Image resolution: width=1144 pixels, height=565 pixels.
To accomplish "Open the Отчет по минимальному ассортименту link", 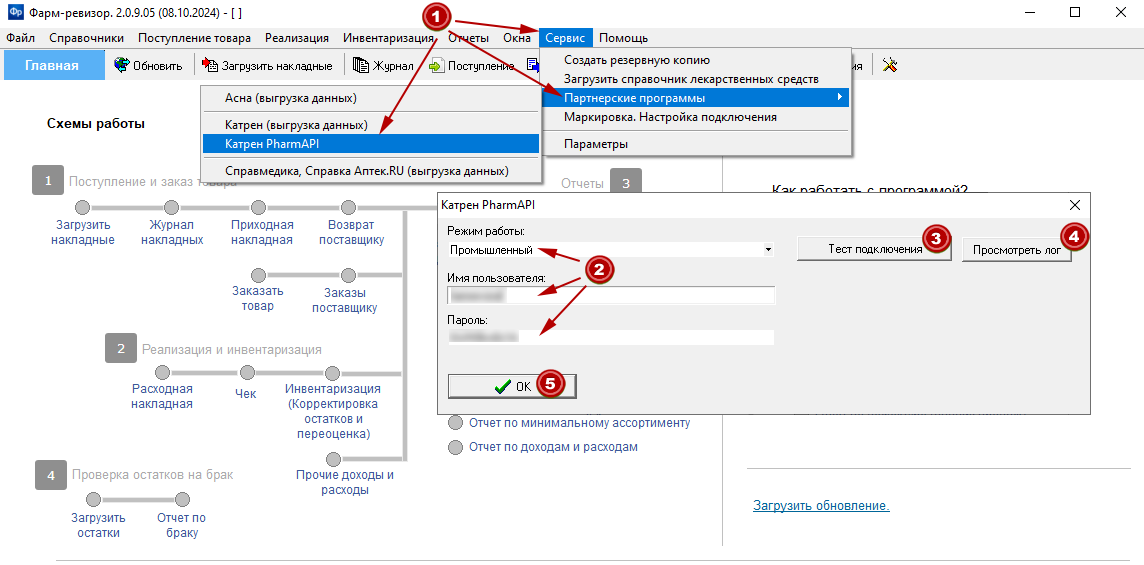I will pyautogui.click(x=579, y=423).
